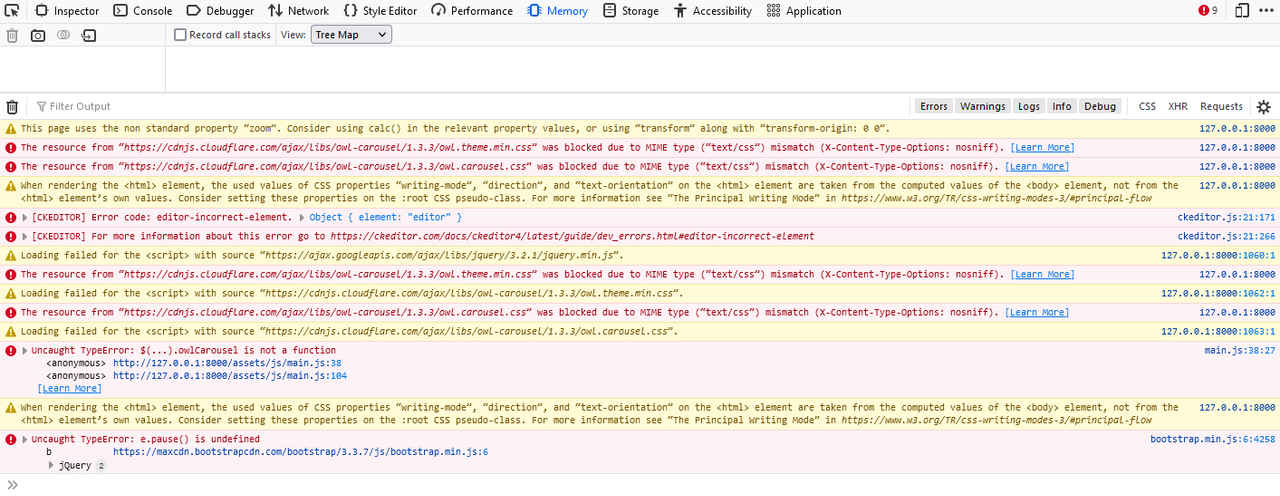Select the 'e.pause() is undefined' error text

[x=146, y=439]
